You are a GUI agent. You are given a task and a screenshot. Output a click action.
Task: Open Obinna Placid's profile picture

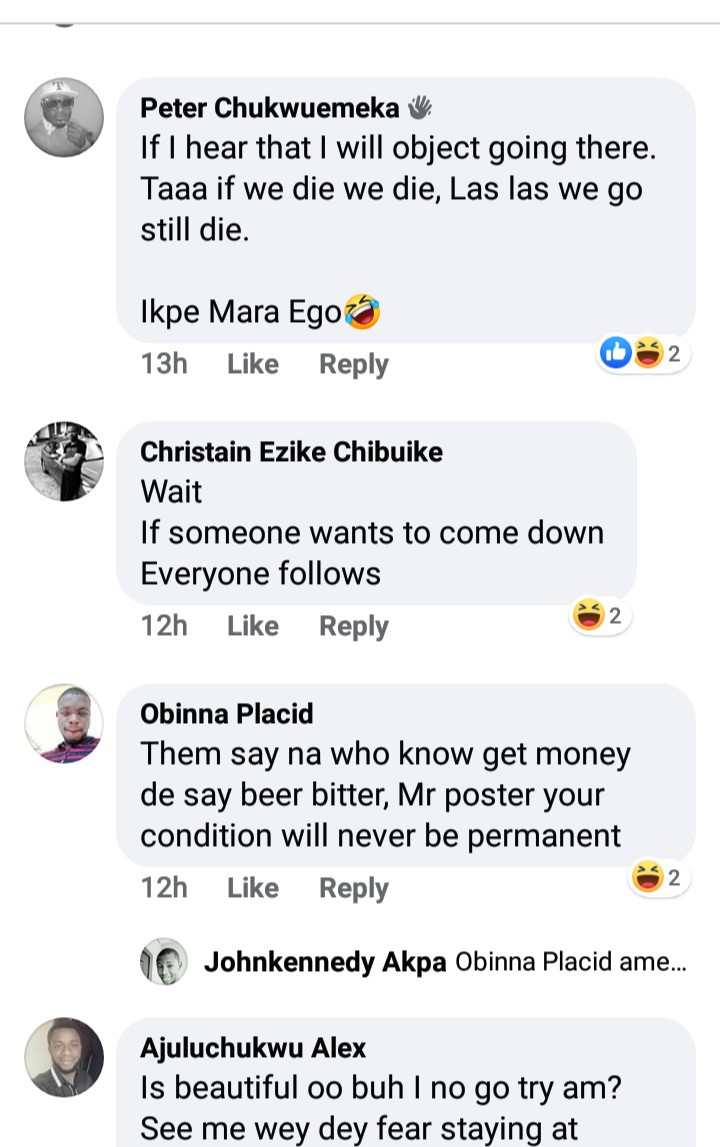pyautogui.click(x=64, y=724)
